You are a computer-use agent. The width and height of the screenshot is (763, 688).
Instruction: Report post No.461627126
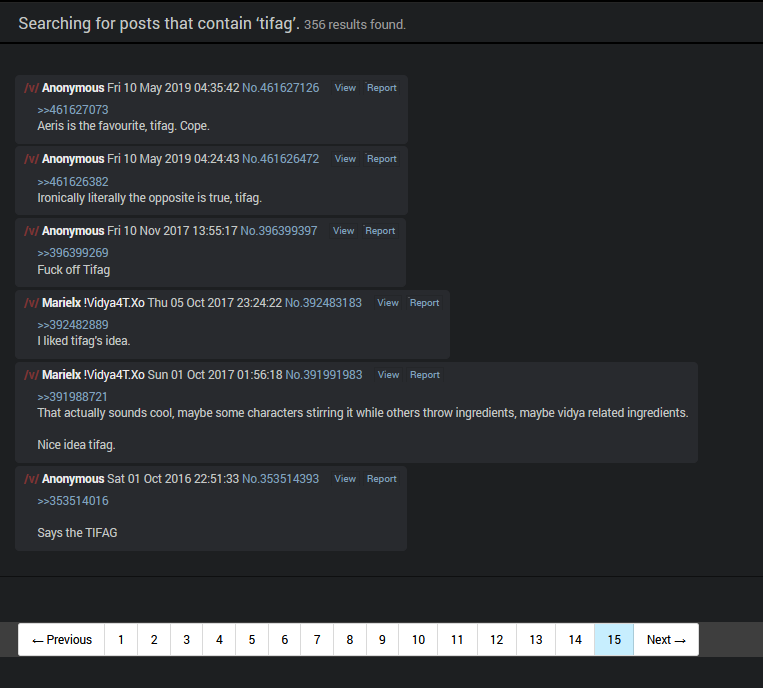(382, 88)
